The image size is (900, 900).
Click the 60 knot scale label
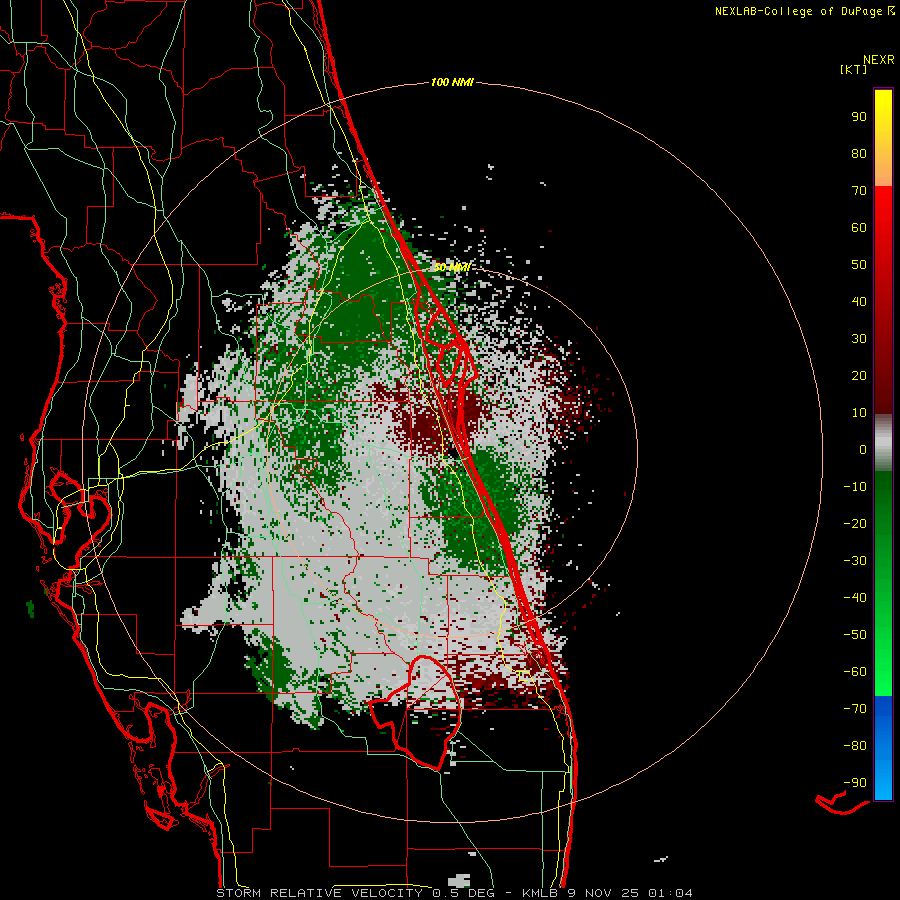point(859,228)
